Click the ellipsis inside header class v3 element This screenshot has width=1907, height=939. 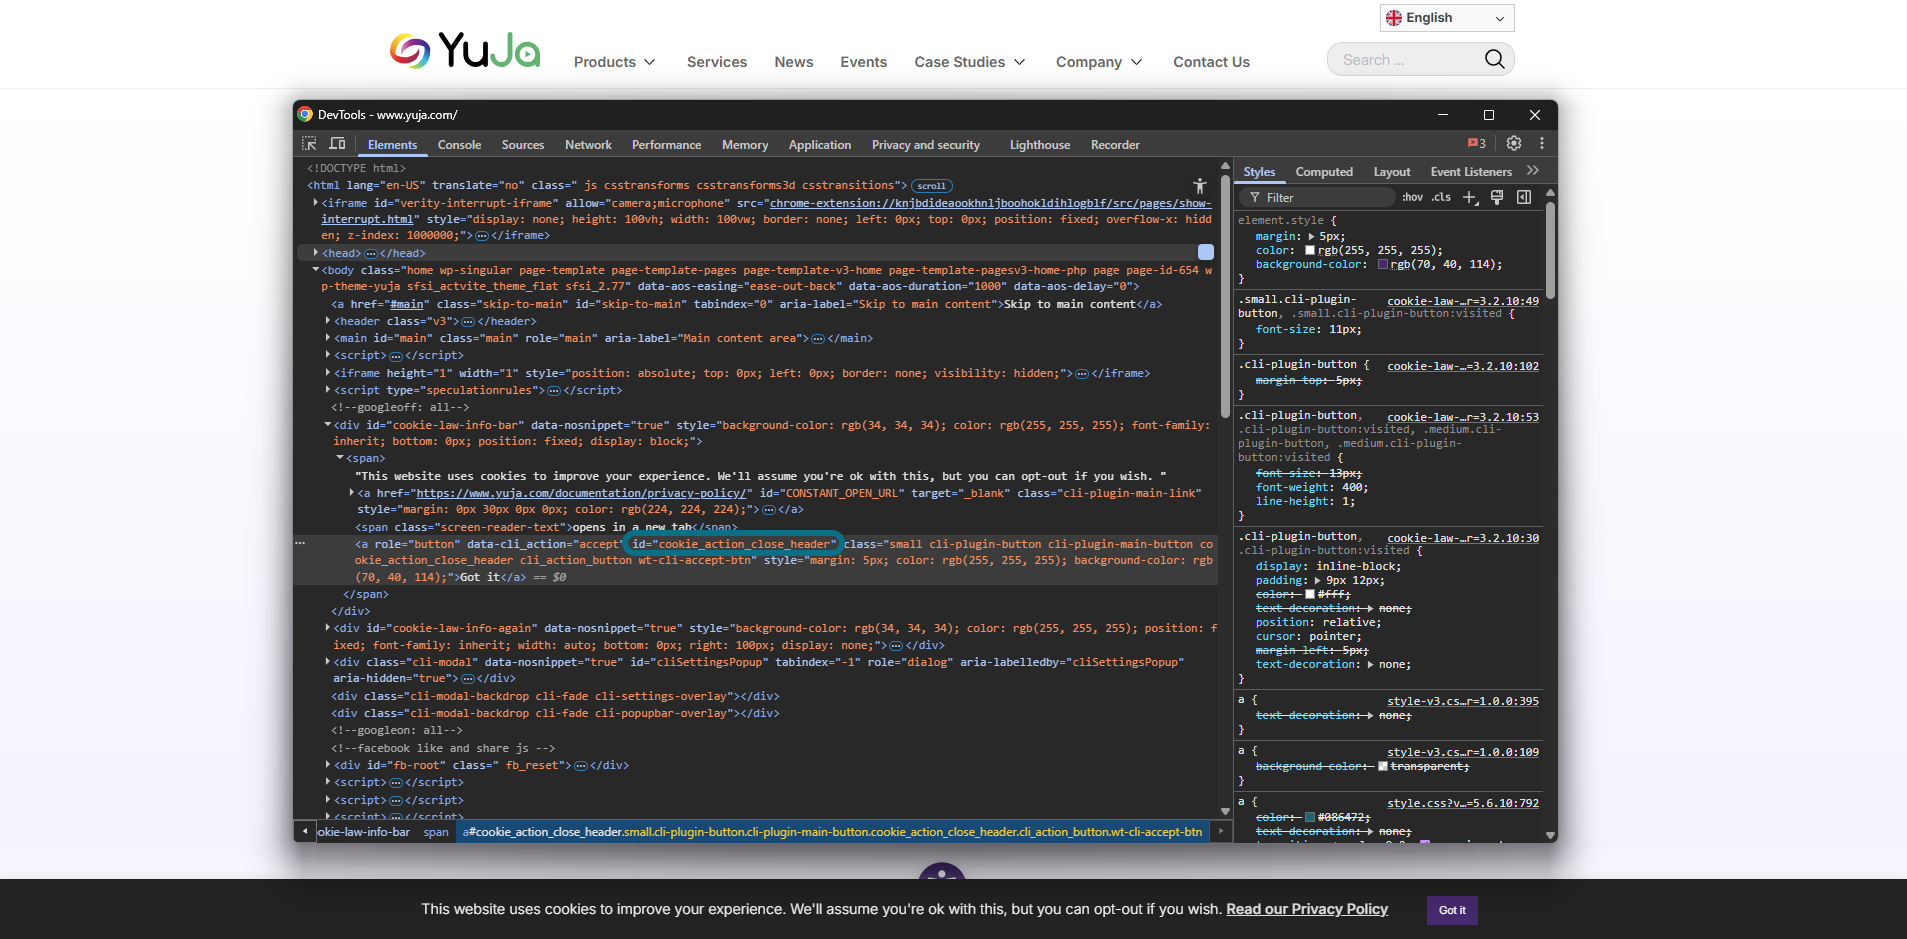tap(468, 322)
